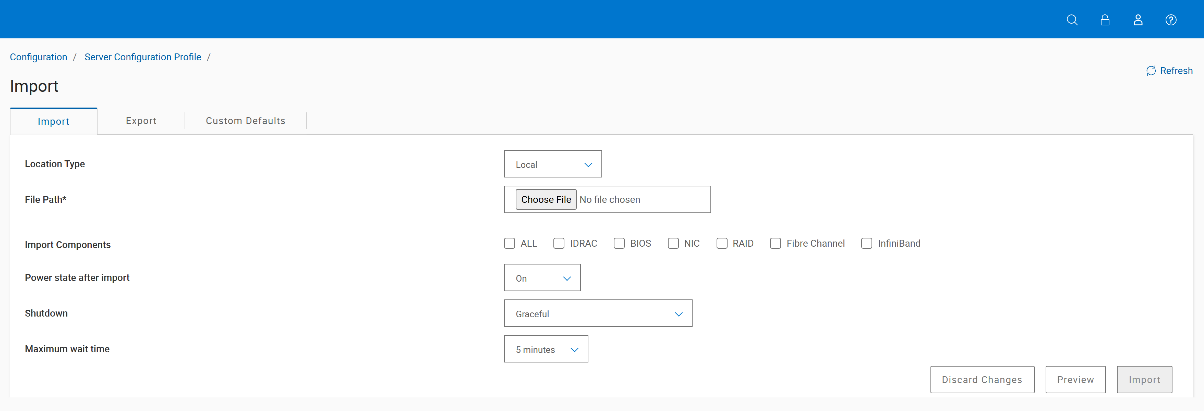1204x411 pixels.
Task: Expand the Maximum wait time dropdown
Action: click(x=546, y=349)
